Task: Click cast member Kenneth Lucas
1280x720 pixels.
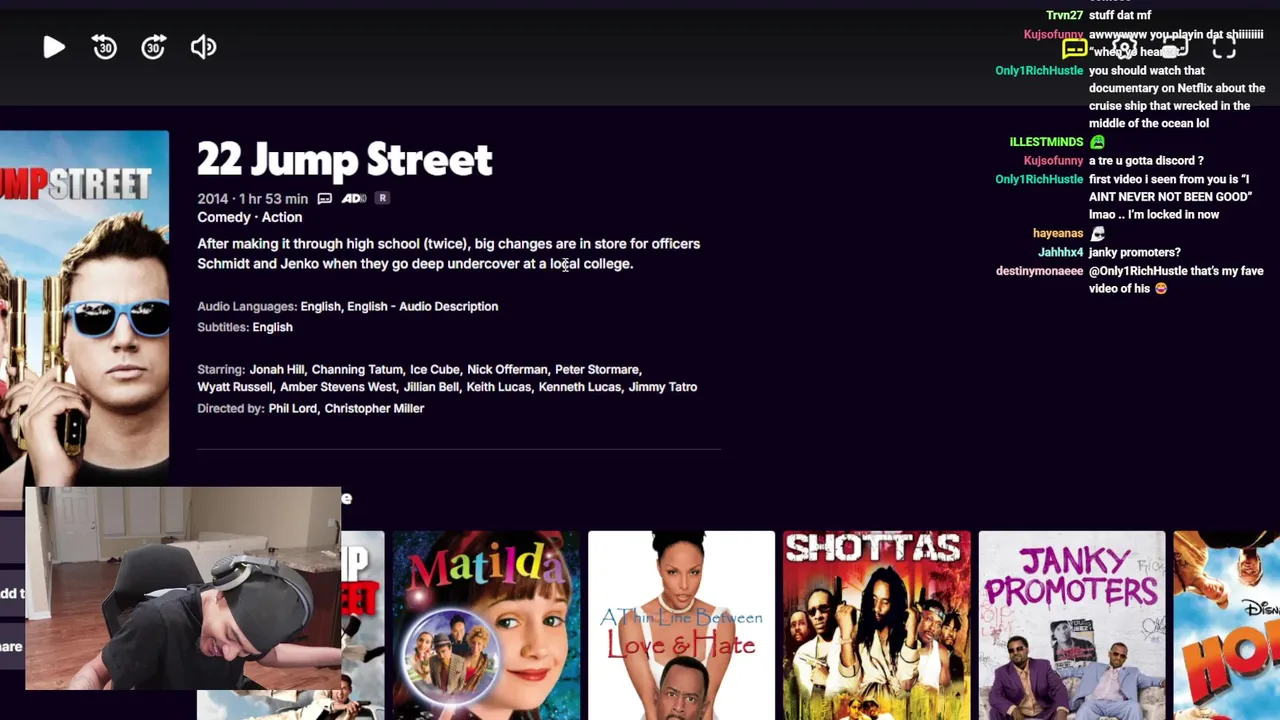Action: coord(580,387)
